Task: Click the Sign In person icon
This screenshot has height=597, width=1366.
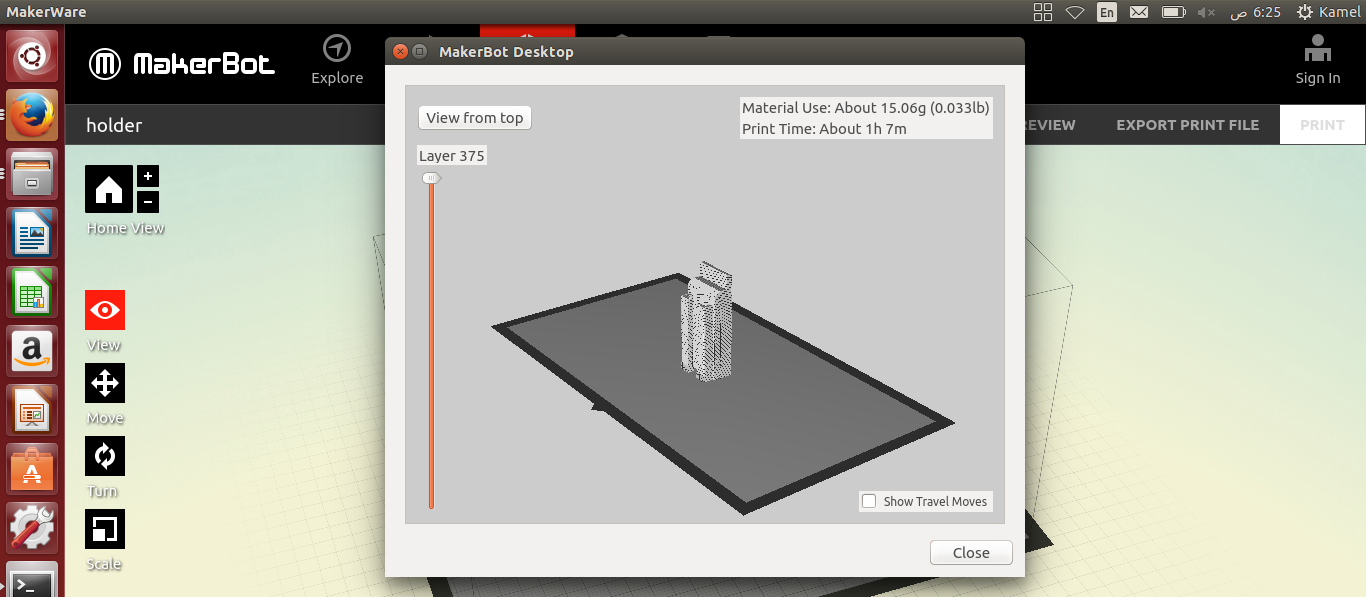Action: 1318,49
